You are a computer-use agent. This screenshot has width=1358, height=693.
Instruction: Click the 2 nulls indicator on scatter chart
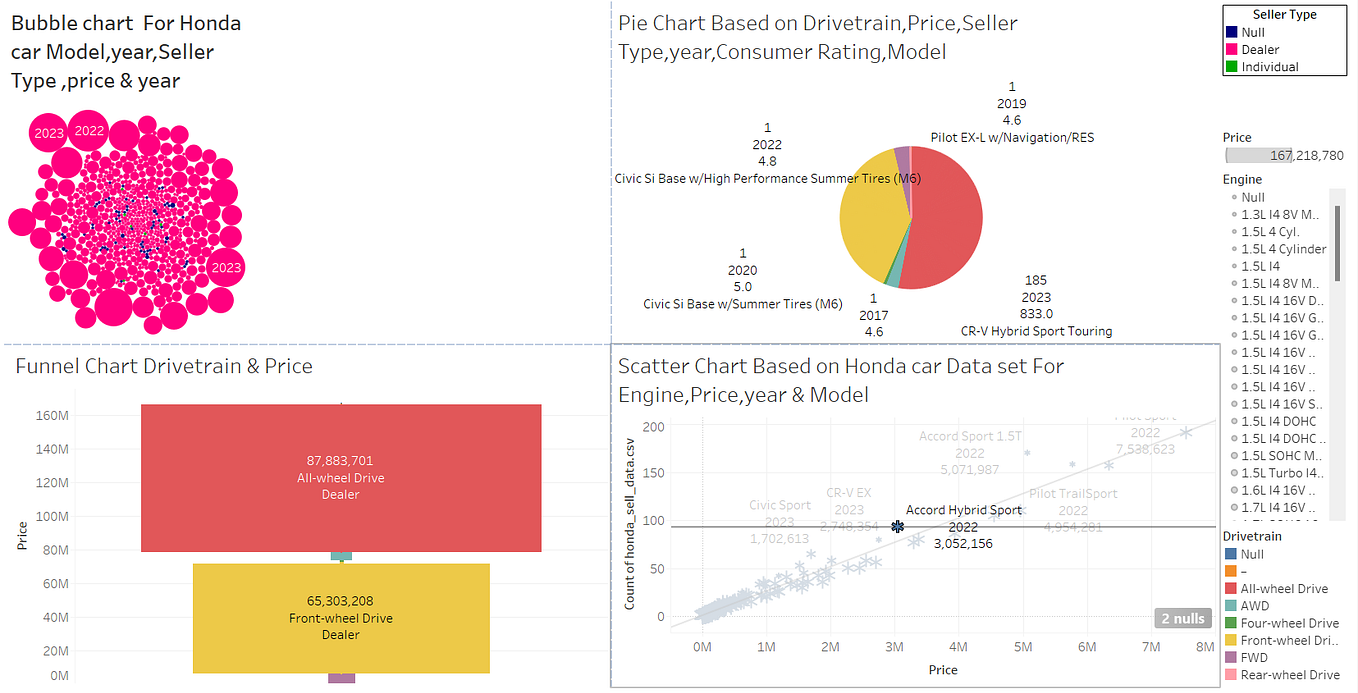[1183, 618]
